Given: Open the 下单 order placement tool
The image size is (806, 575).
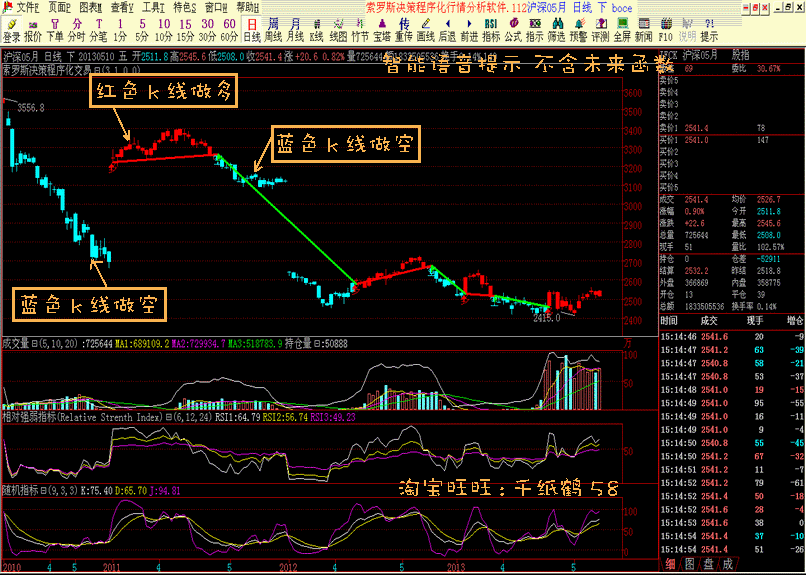Looking at the screenshot, I should point(55,30).
